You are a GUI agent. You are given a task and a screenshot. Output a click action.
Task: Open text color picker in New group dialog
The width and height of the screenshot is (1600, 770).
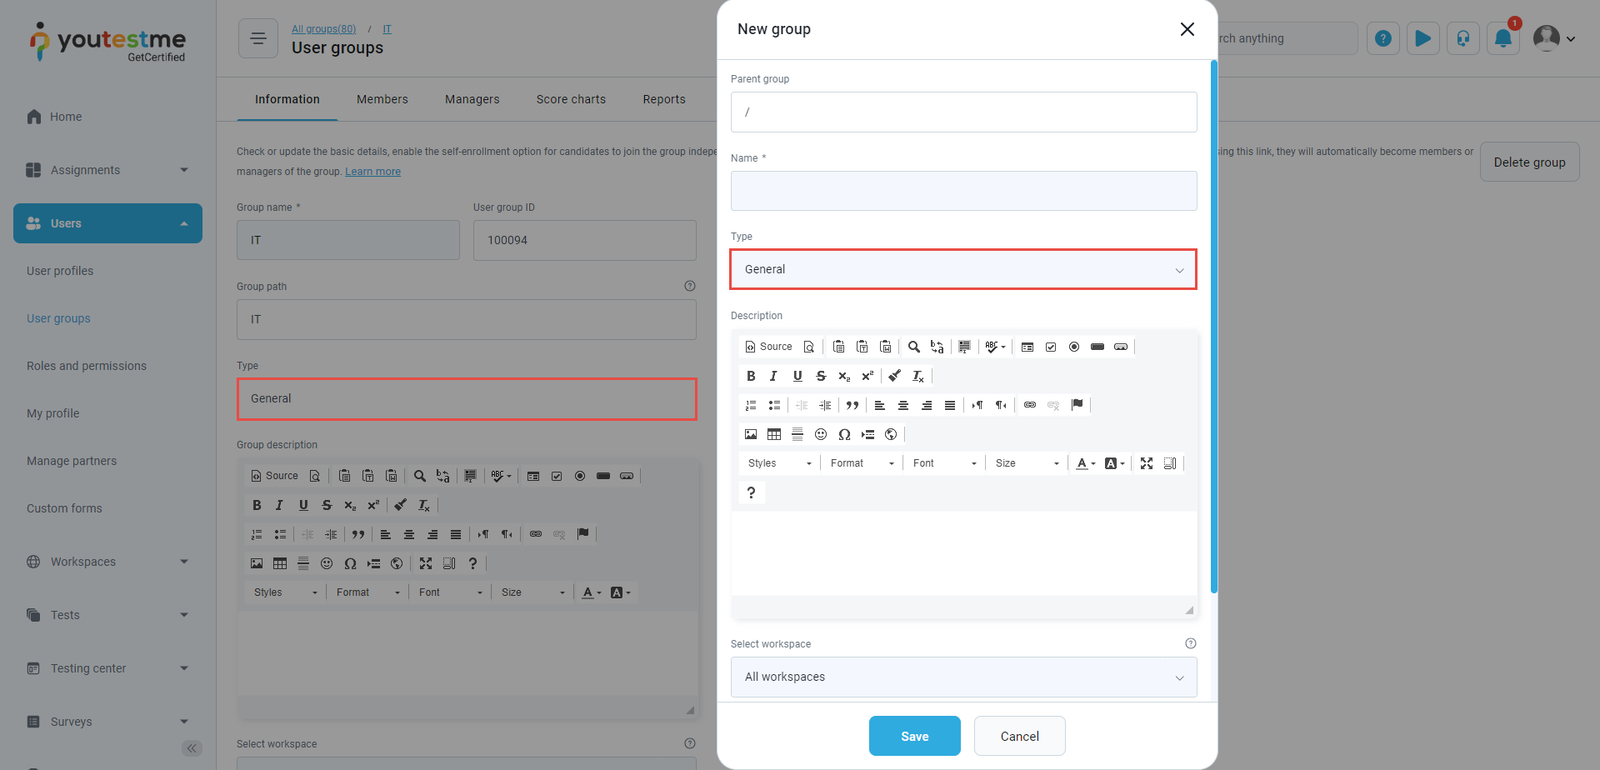pyautogui.click(x=1085, y=463)
